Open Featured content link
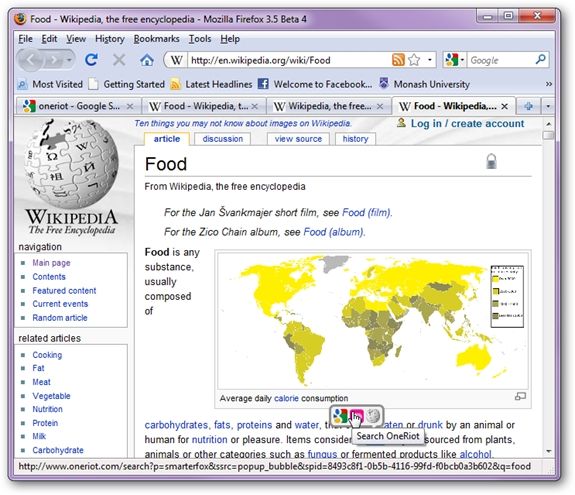 click(x=64, y=291)
